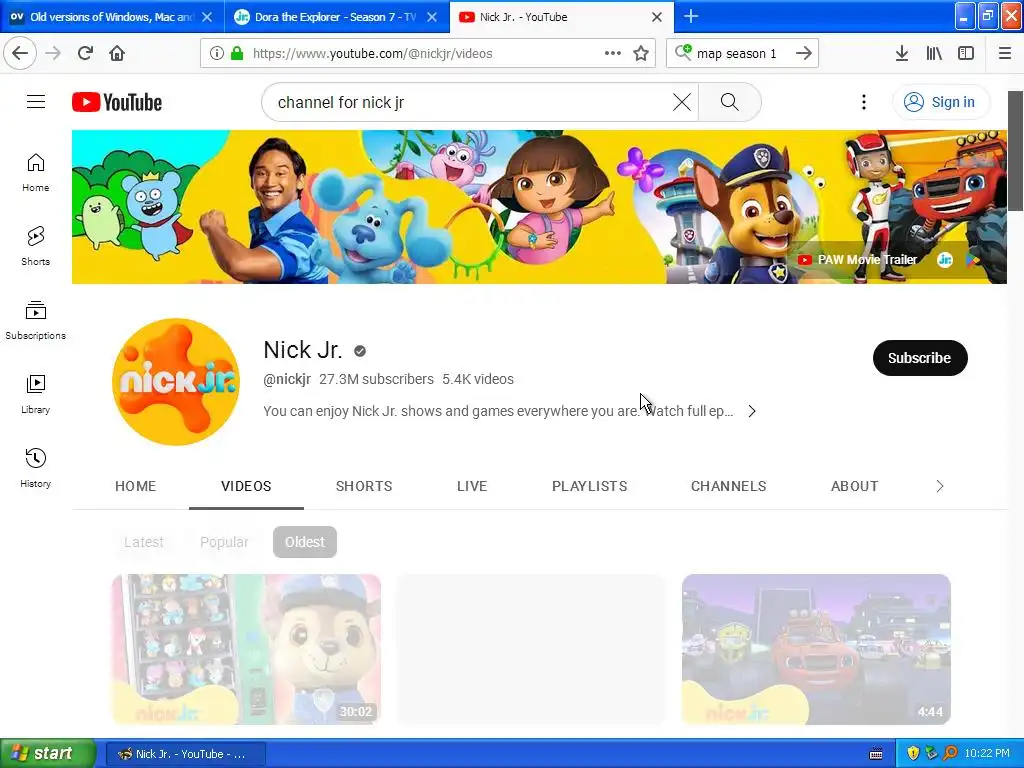Subscribe to the Nick Jr. channel
1024x768 pixels.
(920, 358)
